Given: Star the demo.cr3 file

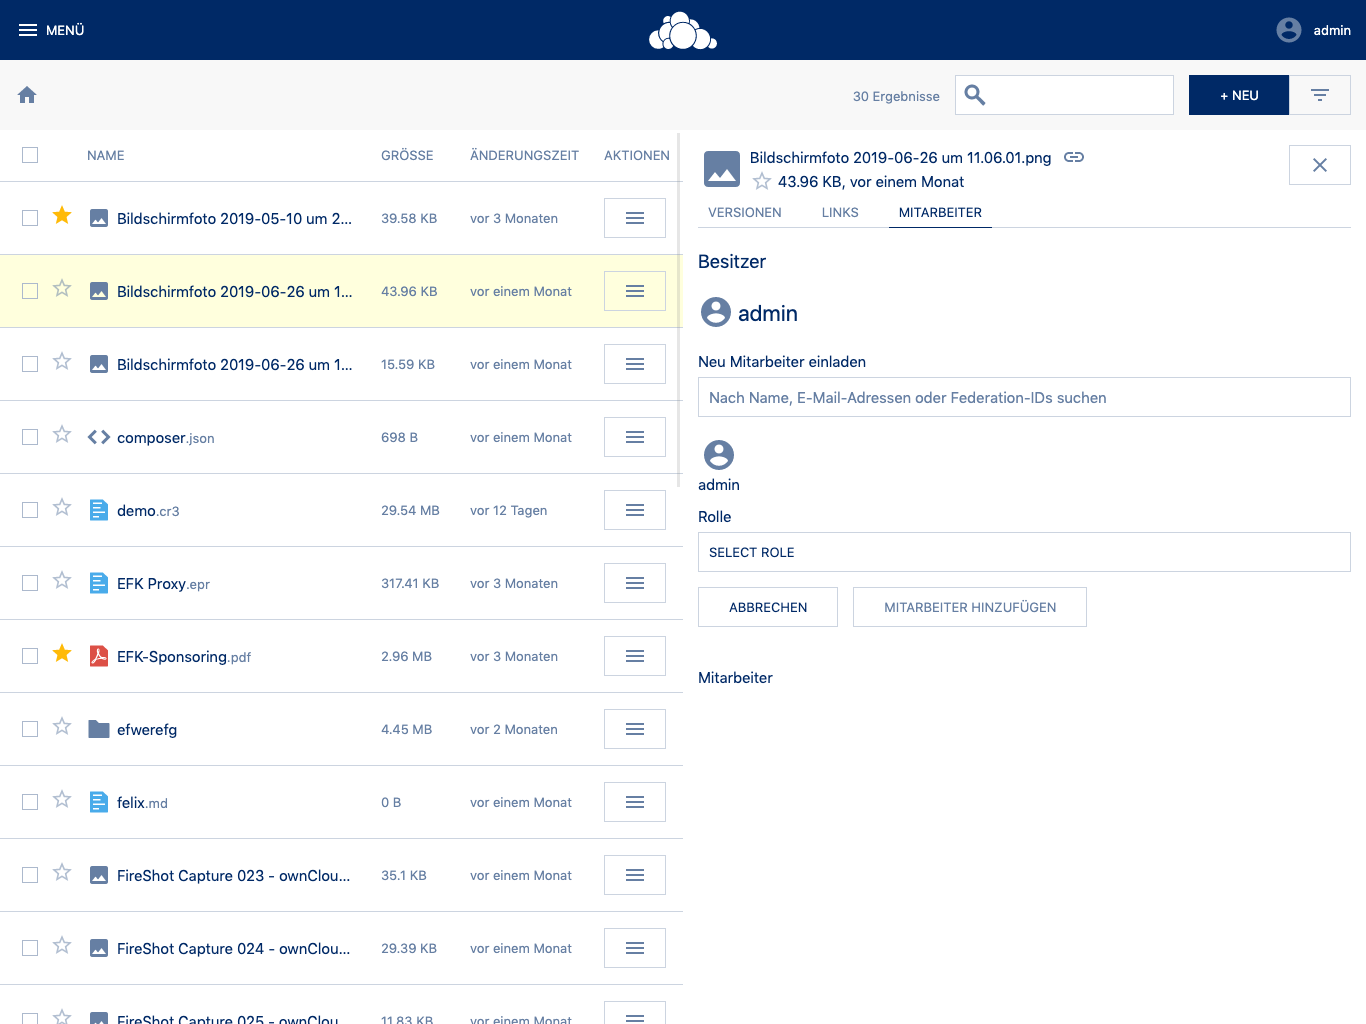Looking at the screenshot, I should [x=62, y=508].
